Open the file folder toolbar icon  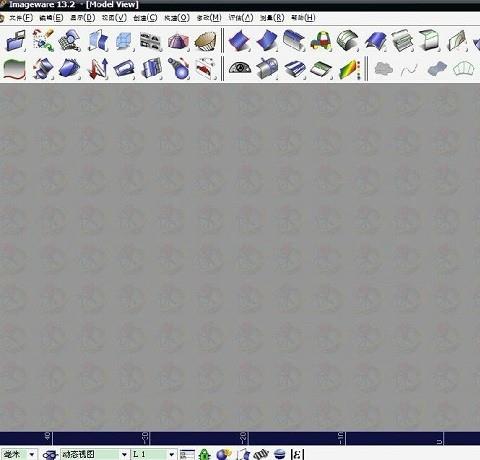[x=15, y=40]
